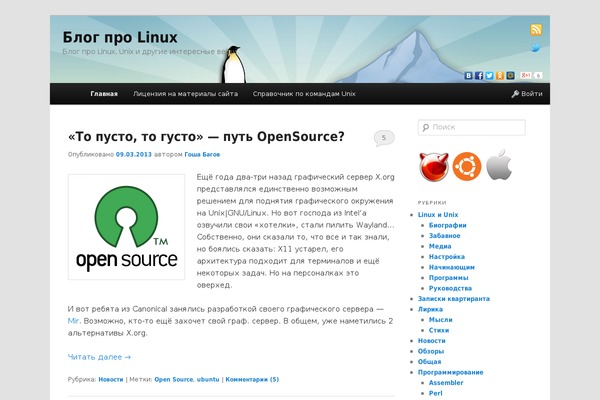Open the Начинающим subcategory
600x400 pixels.
(x=452, y=267)
